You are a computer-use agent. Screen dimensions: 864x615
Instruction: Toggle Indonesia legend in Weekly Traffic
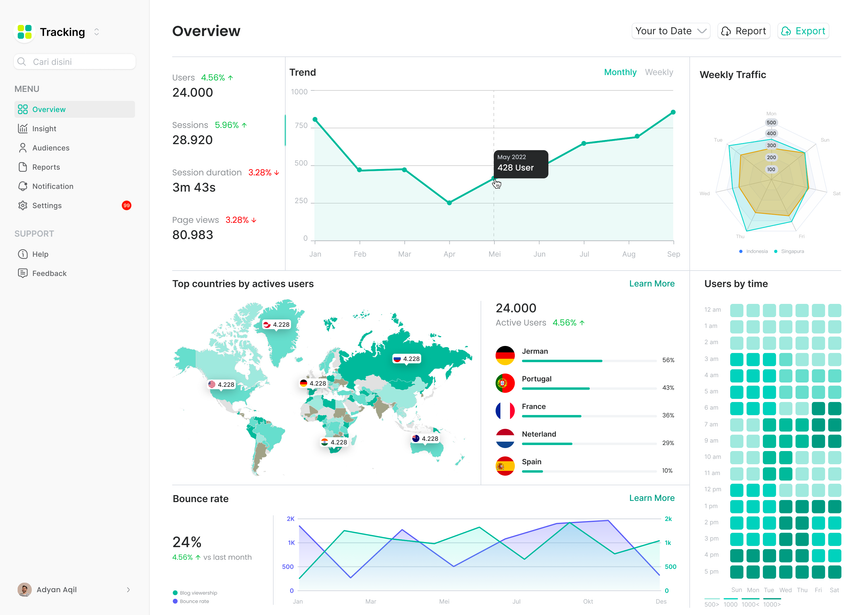[754, 251]
